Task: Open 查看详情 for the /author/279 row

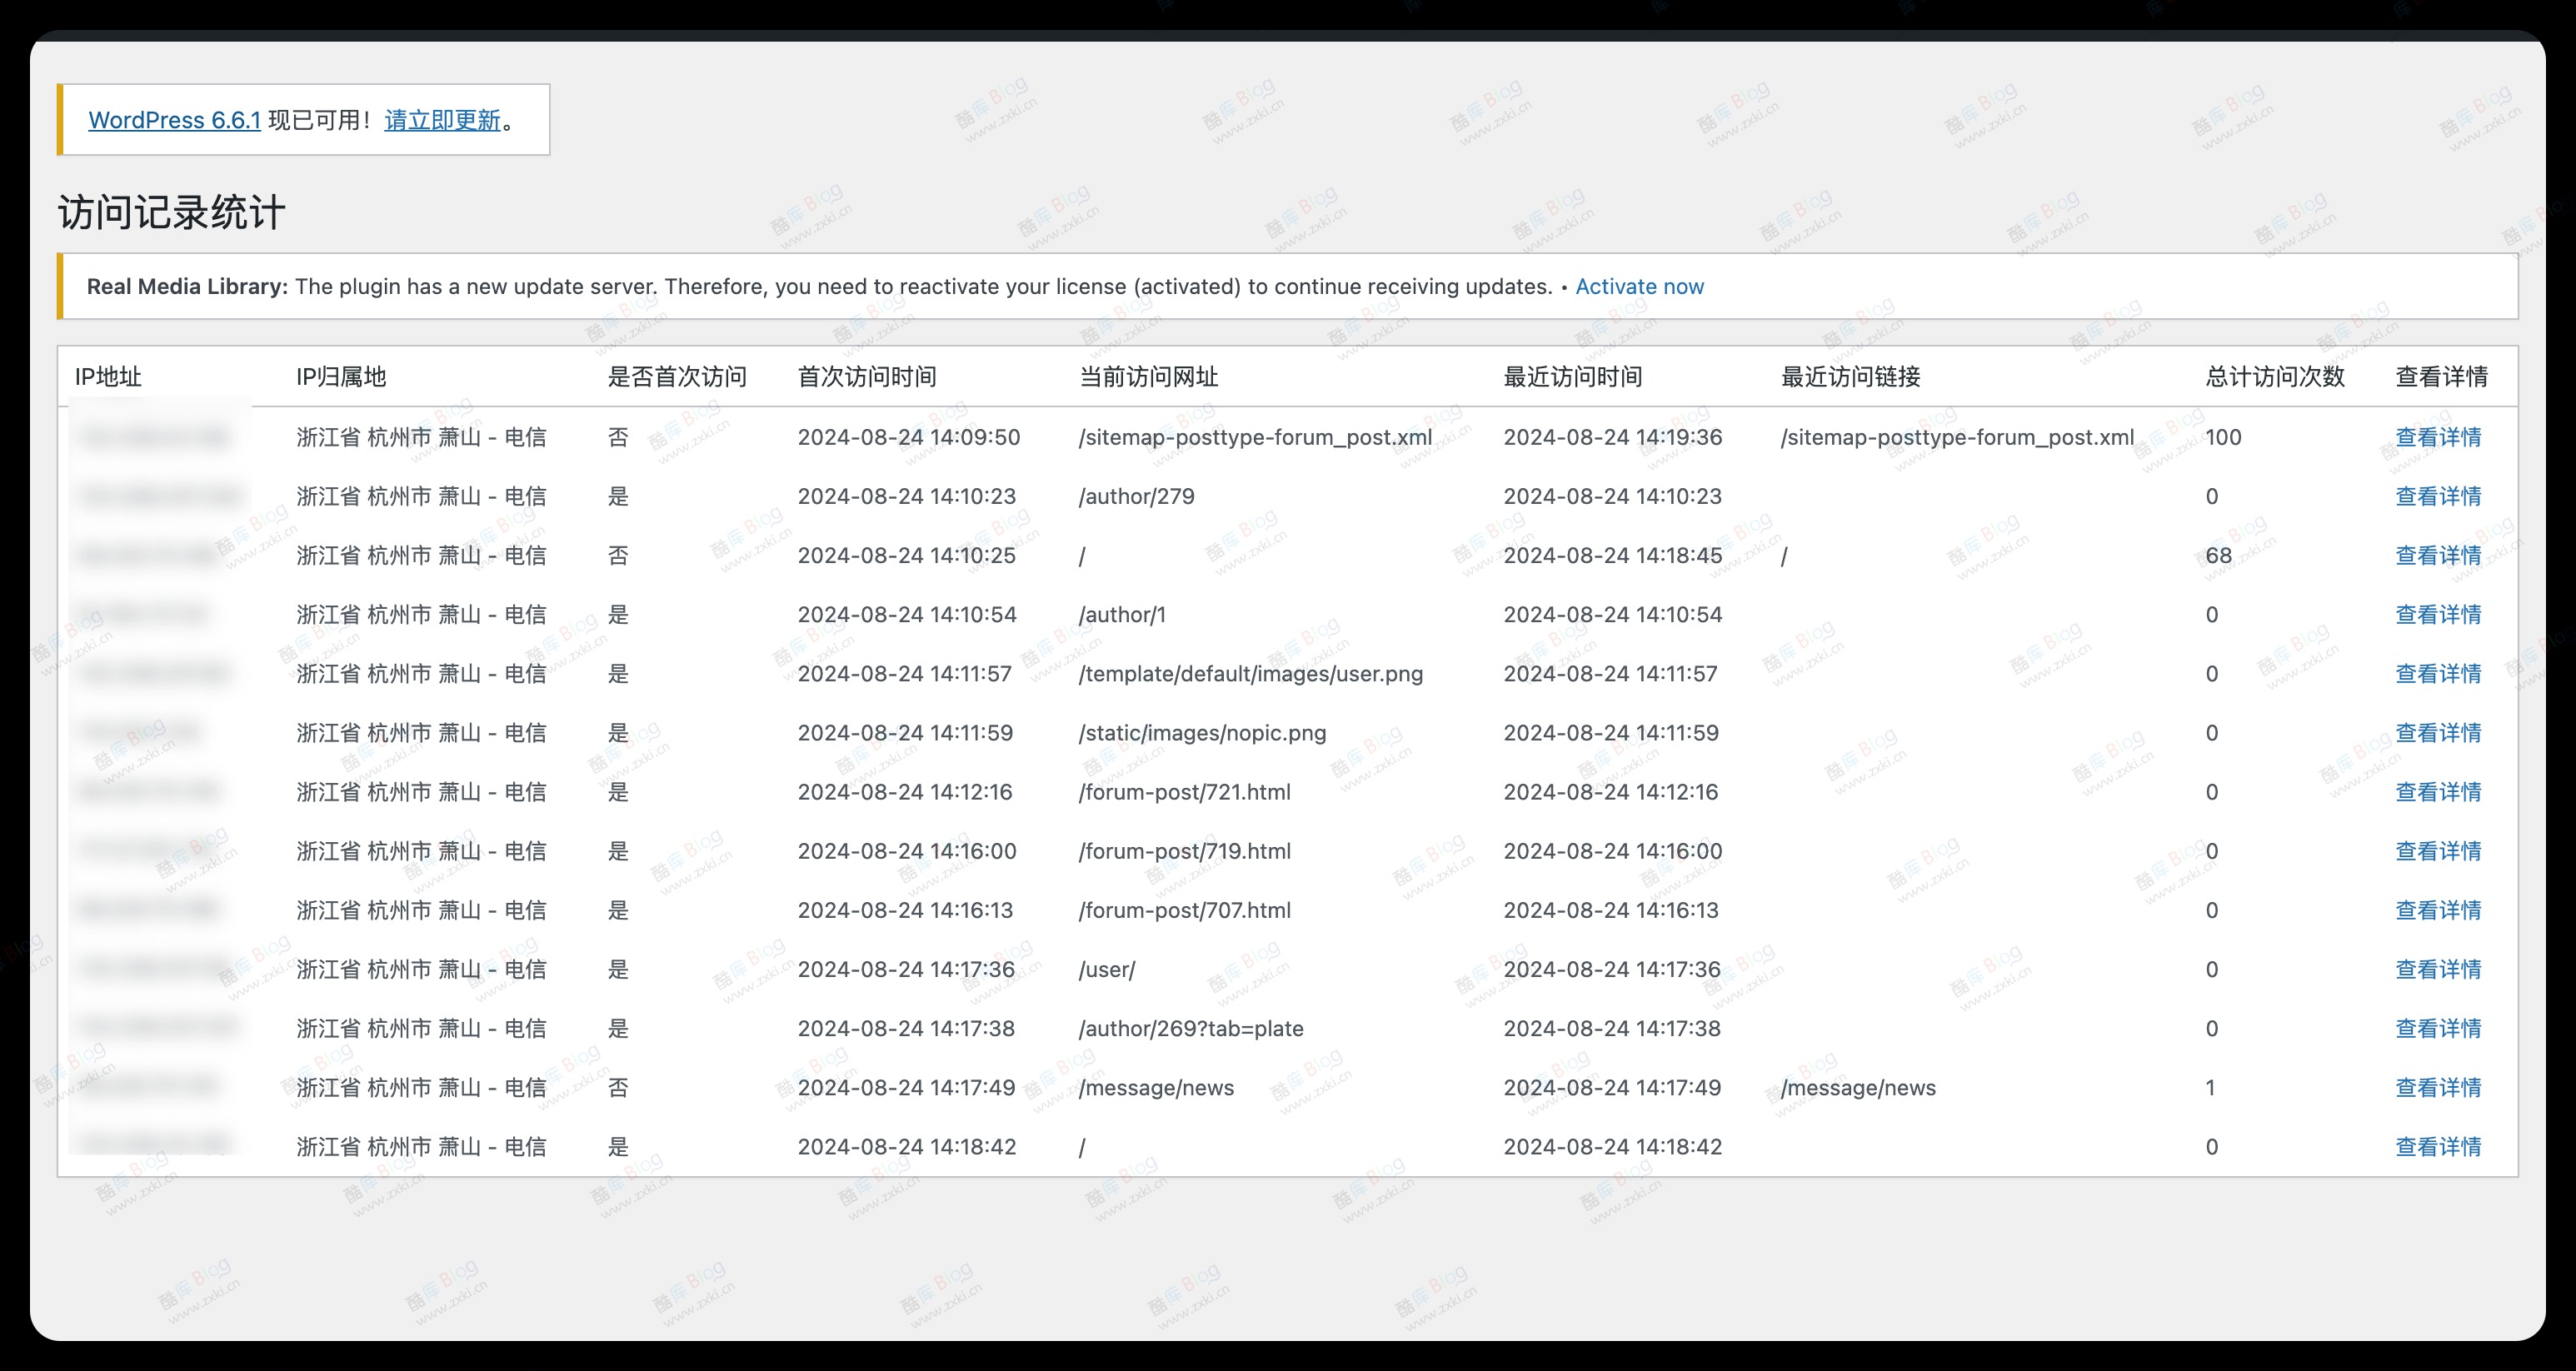Action: tap(2438, 496)
